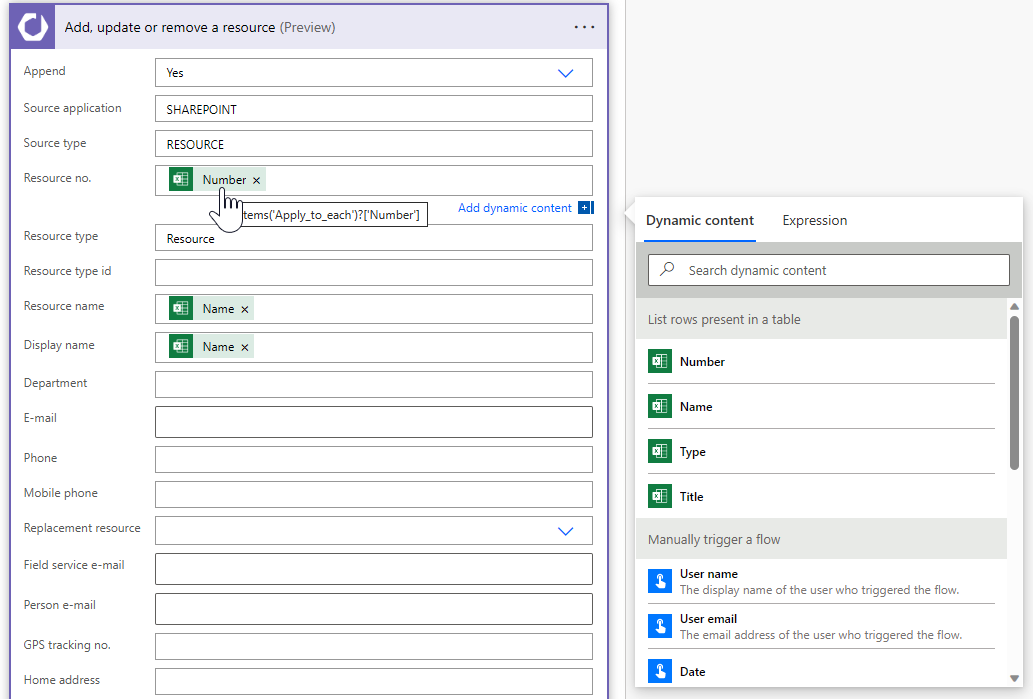This screenshot has height=699, width=1033.
Task: Click the Add dynamic content link
Action: (x=514, y=208)
